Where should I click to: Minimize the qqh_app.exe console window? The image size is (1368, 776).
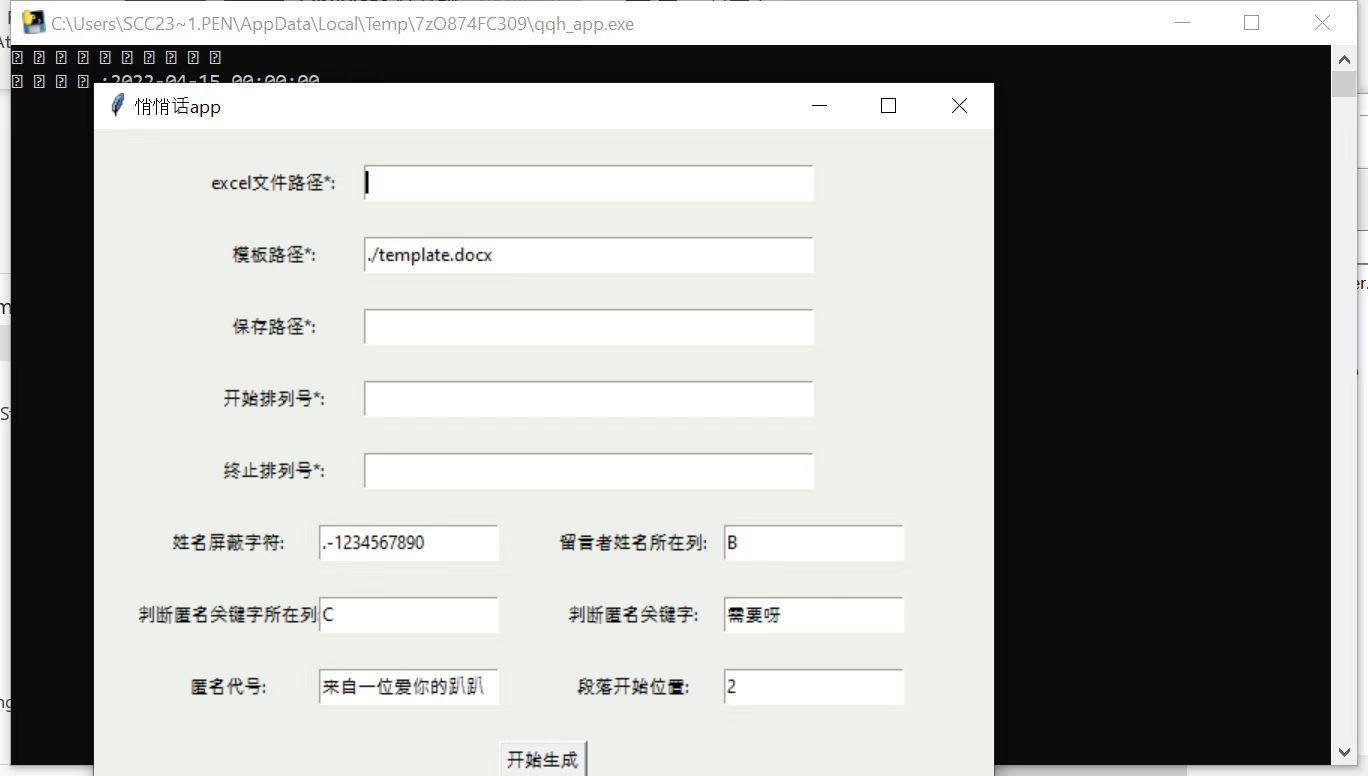pos(1183,22)
